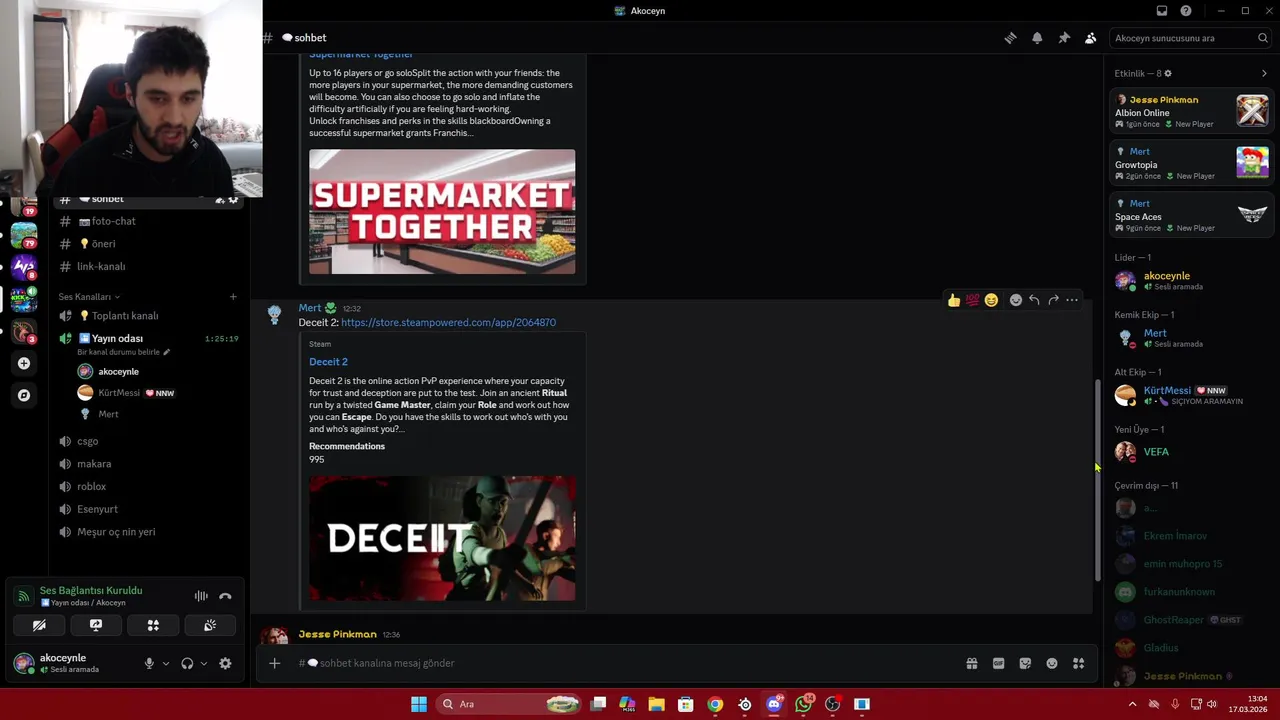Open Mert's Growtopia activity card
Image resolution: width=1280 pixels, height=720 pixels.
[x=1192, y=163]
